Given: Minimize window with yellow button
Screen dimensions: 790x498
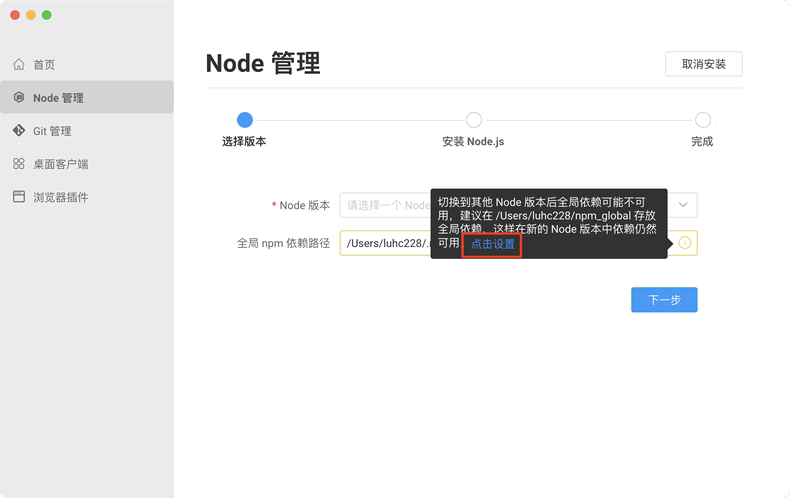Looking at the screenshot, I should point(31,15).
